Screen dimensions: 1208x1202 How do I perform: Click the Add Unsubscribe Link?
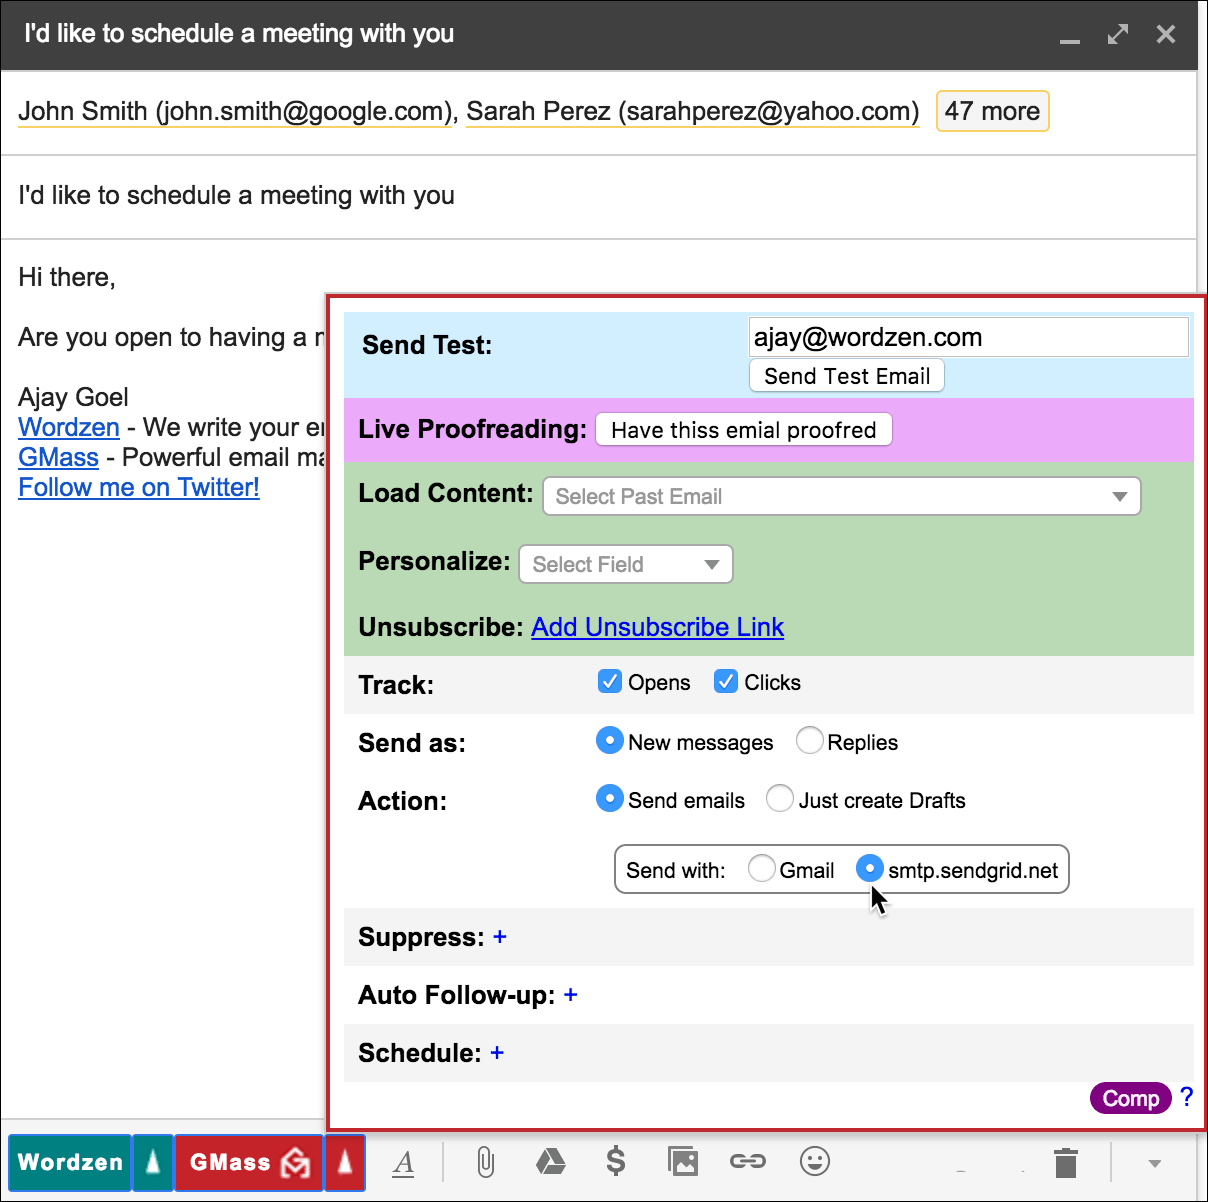pyautogui.click(x=657, y=627)
